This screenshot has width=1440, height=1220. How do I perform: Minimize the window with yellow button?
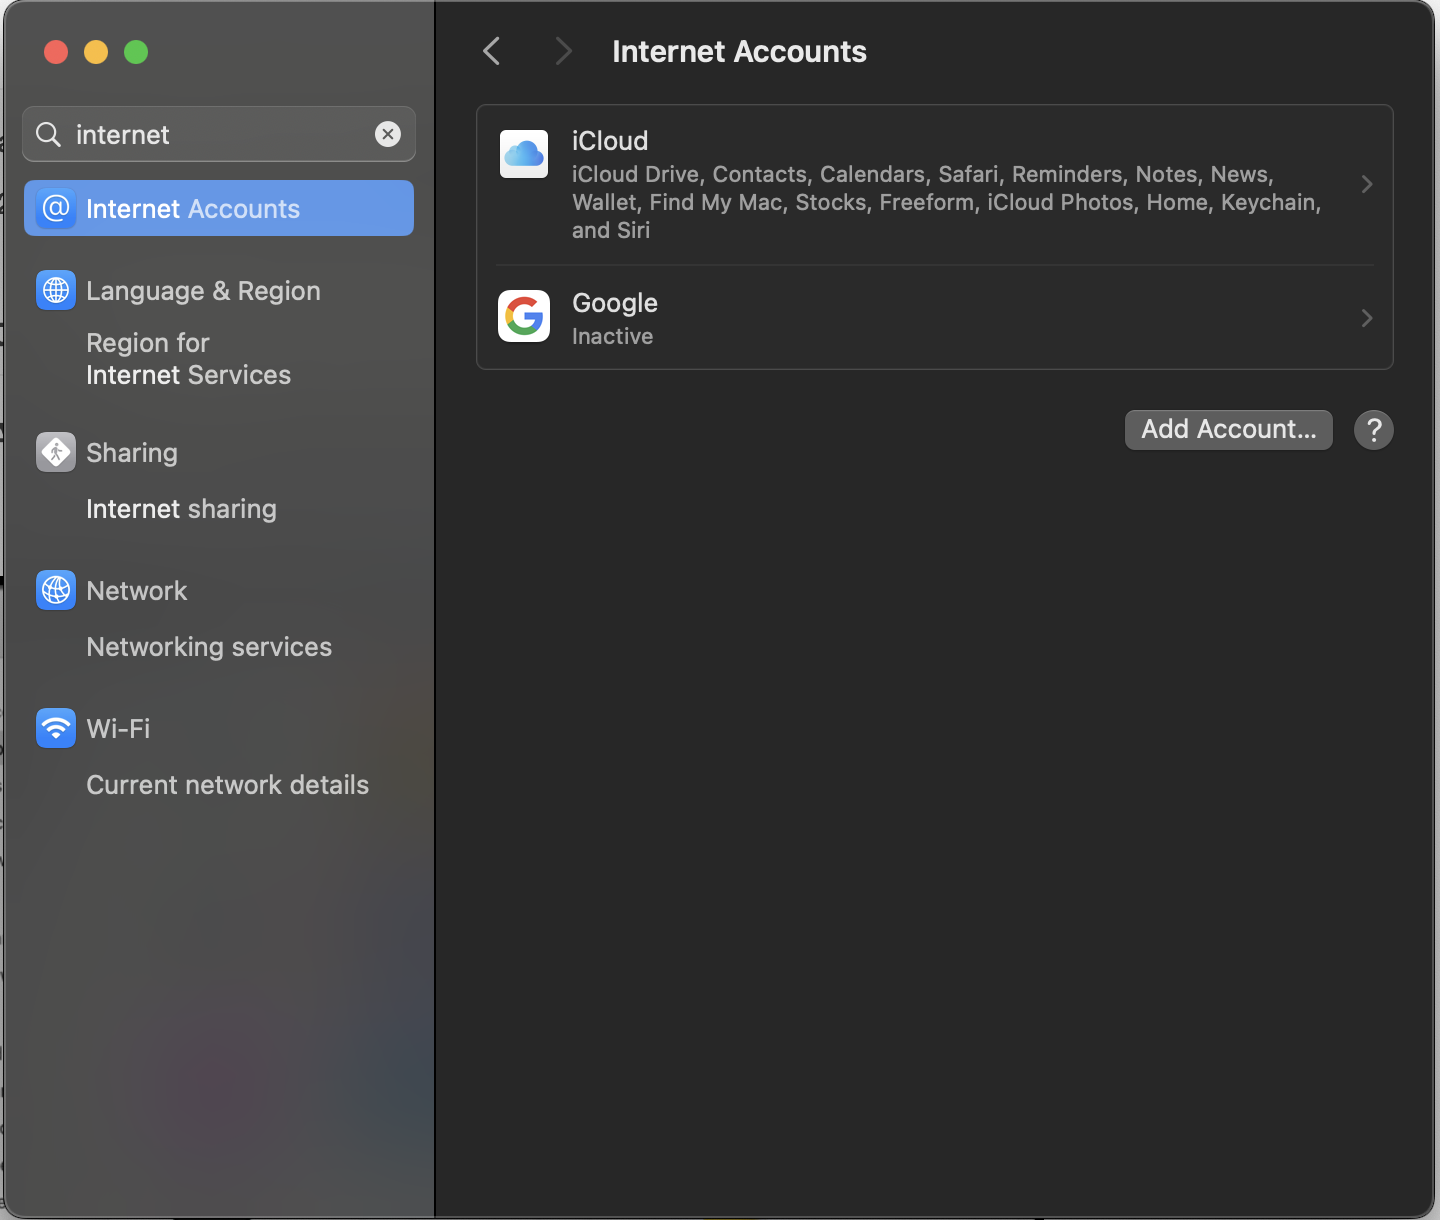pos(96,52)
